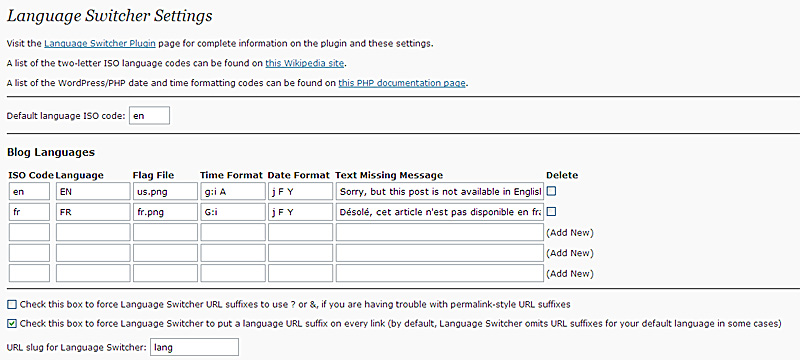Click the EN language name field
The height and width of the screenshot is (360, 800).
[x=93, y=192]
